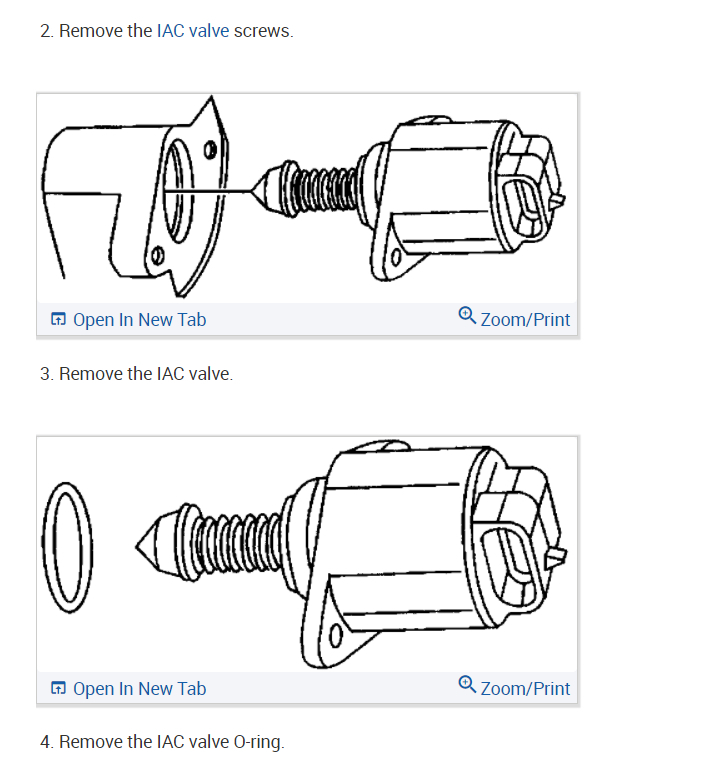Click the magnifier zoom icon under the O-ring diagram

click(467, 684)
